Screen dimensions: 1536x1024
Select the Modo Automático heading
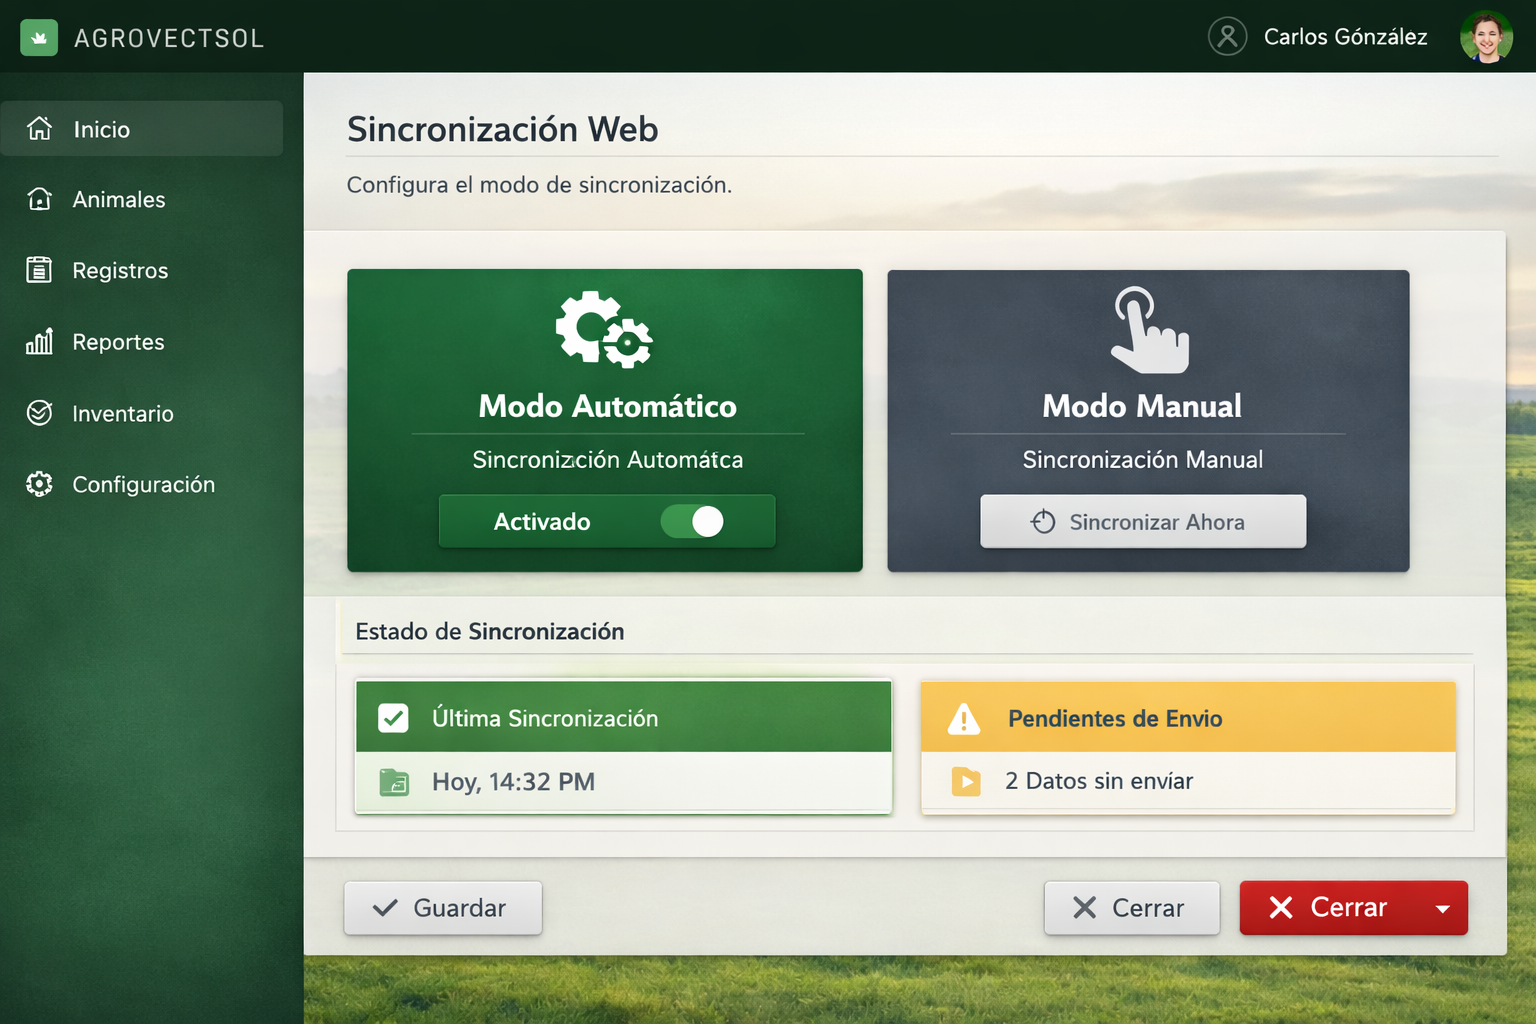(607, 406)
